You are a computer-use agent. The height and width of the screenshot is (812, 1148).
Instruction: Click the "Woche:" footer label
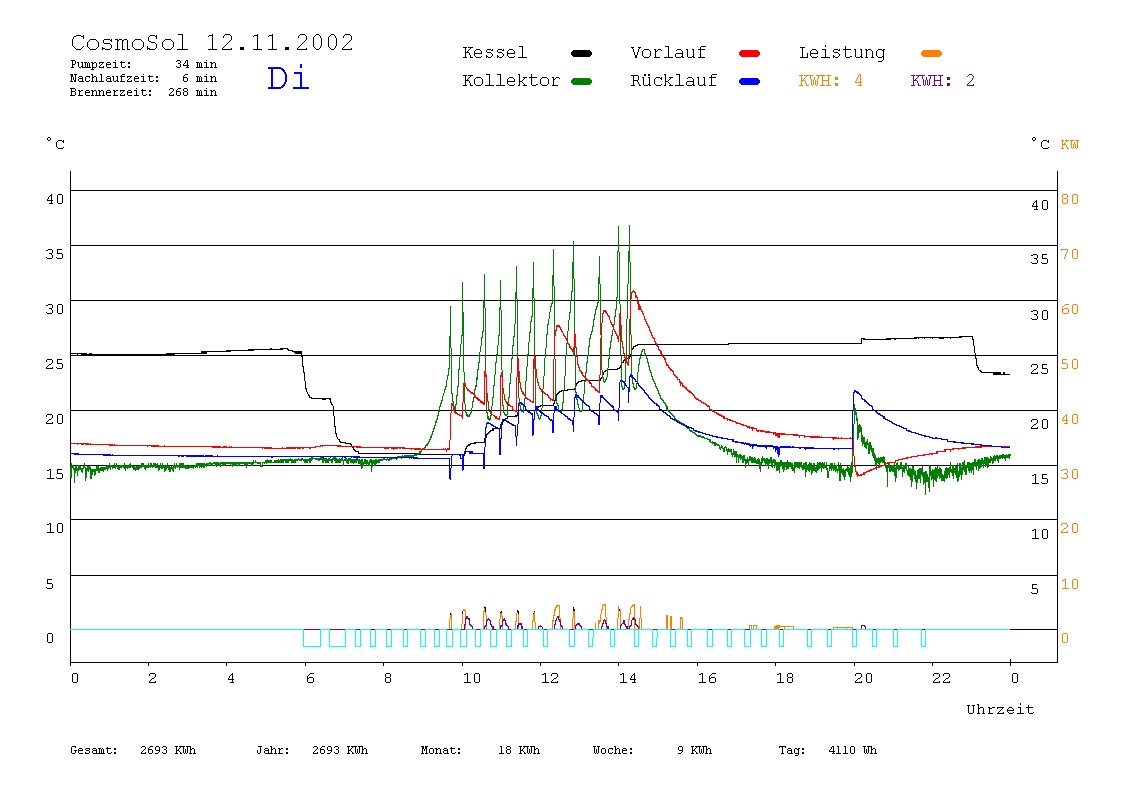613,750
